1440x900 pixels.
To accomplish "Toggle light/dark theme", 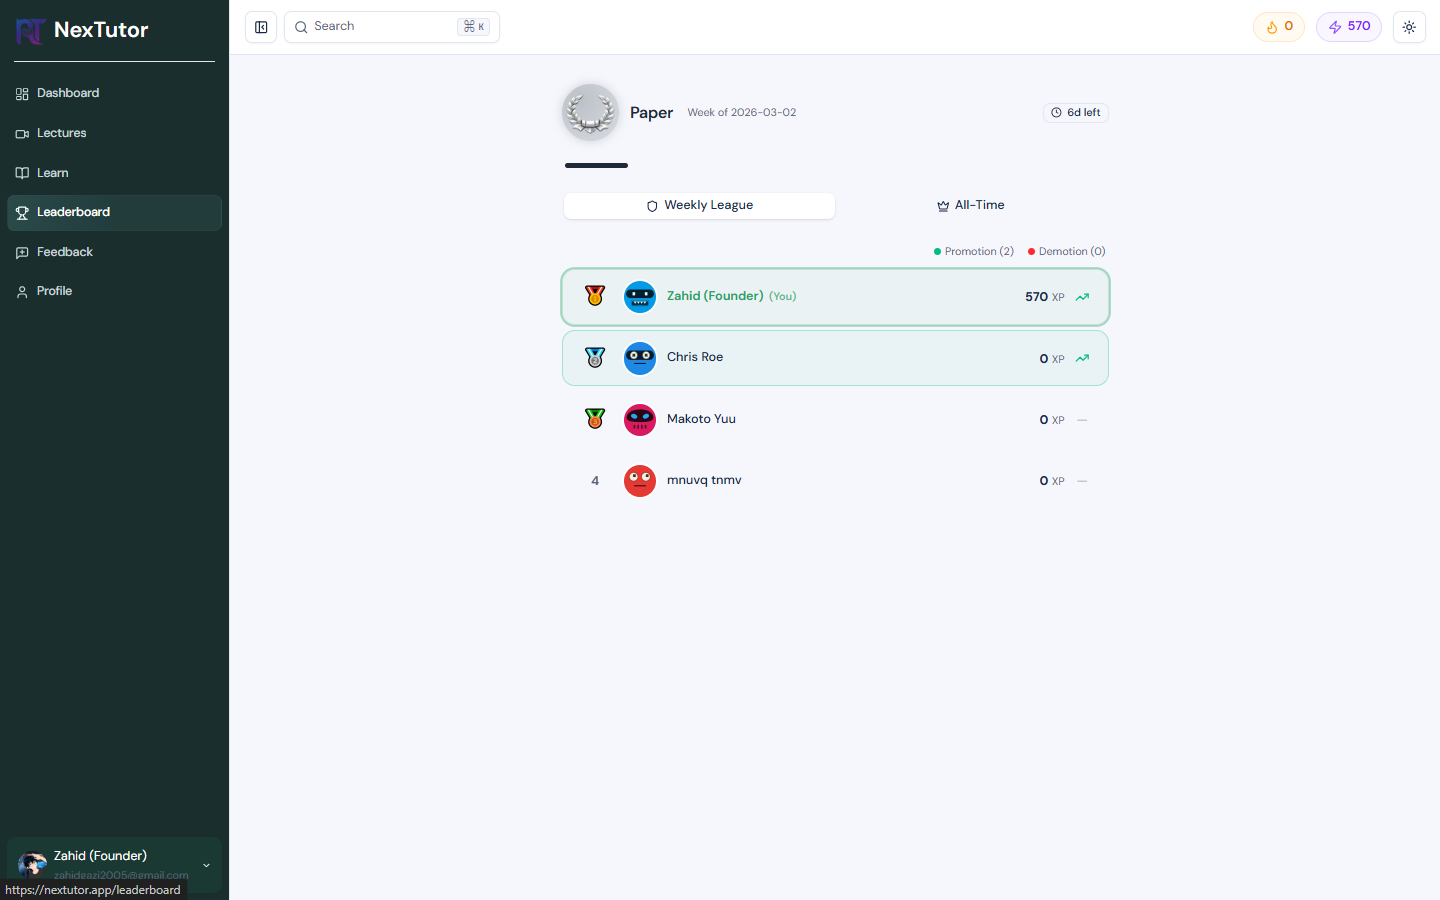I will click(1409, 27).
